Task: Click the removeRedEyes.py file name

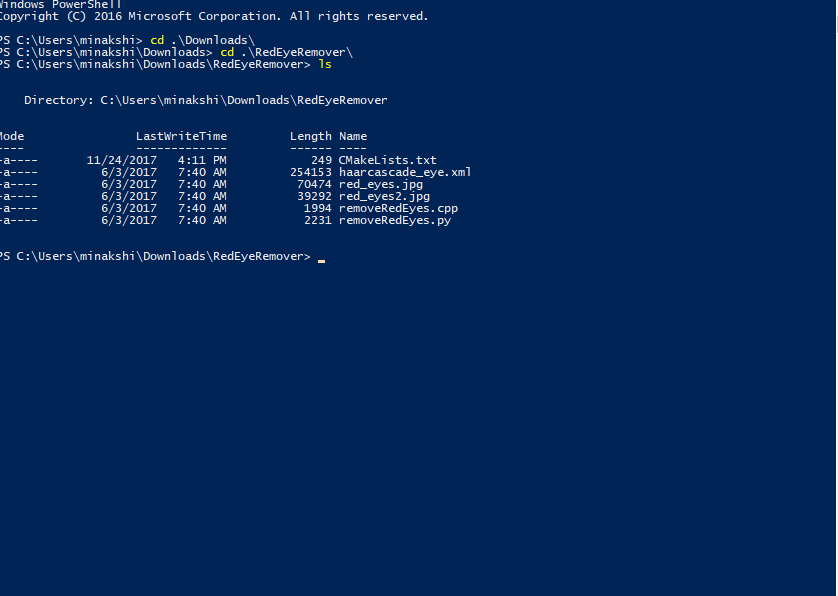Action: point(395,220)
